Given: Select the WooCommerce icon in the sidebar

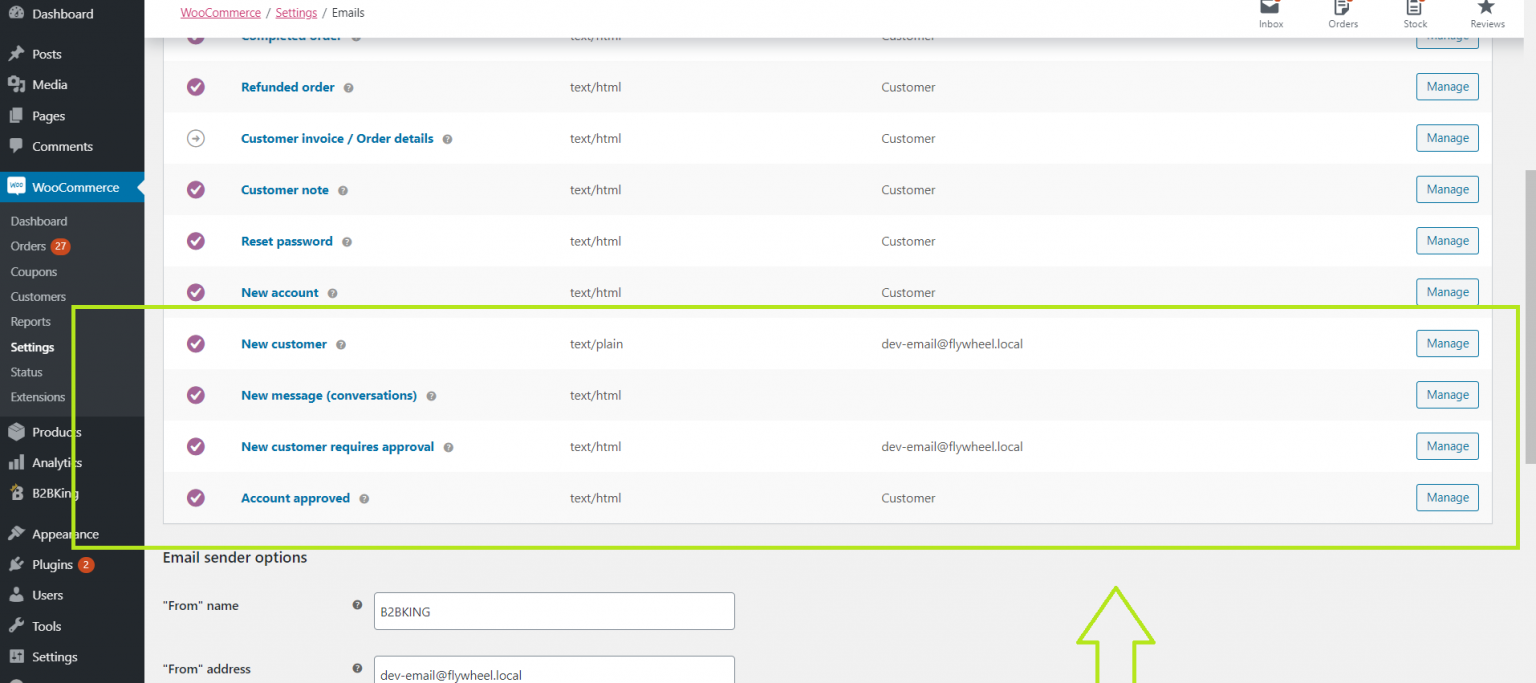Looking at the screenshot, I should [x=16, y=186].
